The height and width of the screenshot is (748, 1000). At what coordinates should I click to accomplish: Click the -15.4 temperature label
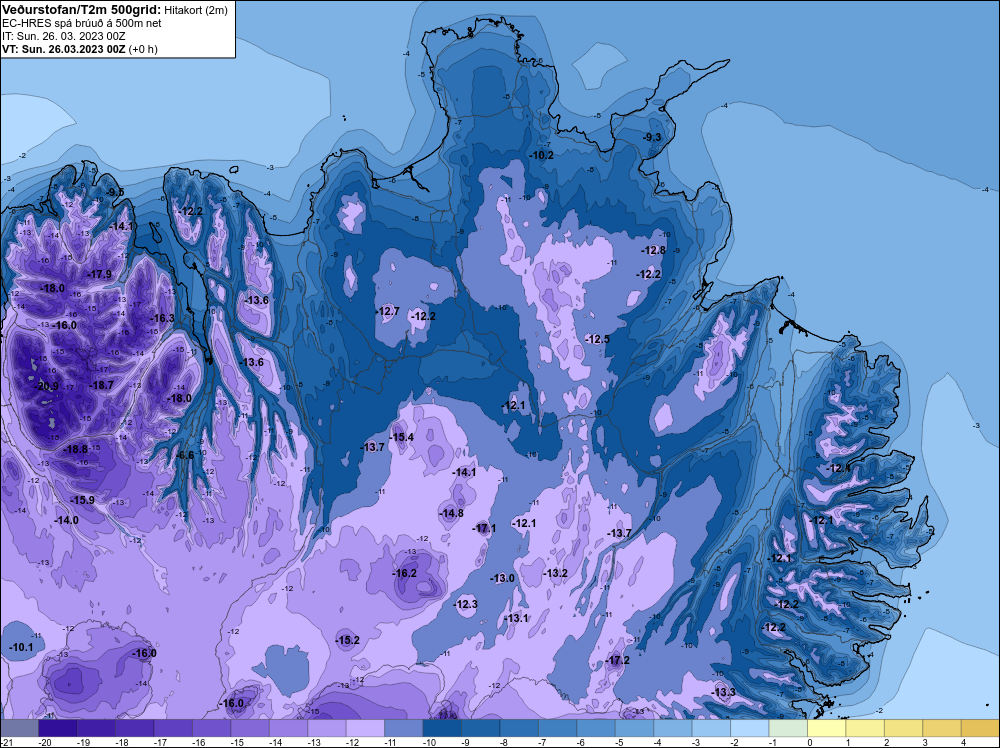(402, 437)
